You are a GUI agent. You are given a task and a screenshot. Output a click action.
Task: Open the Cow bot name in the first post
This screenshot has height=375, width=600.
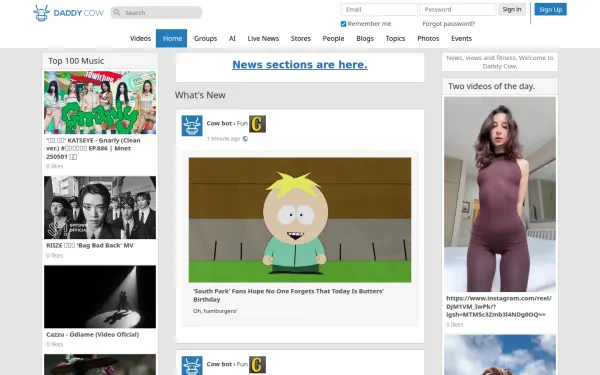(219, 123)
